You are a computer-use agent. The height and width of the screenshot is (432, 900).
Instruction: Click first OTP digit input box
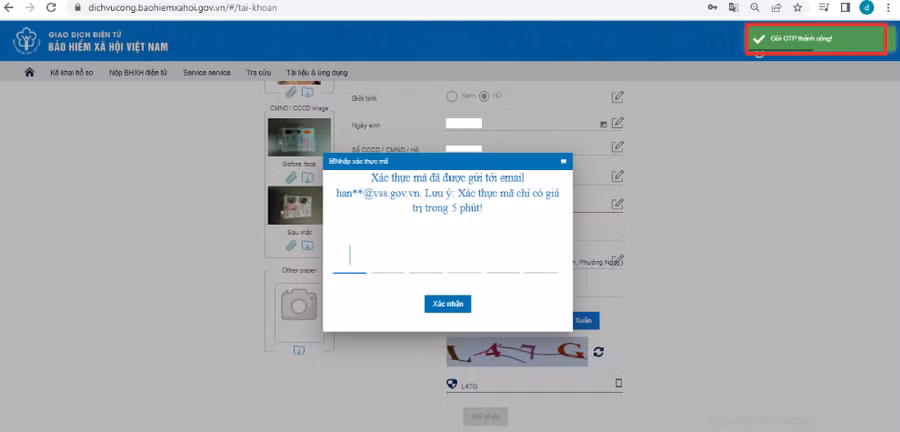tap(349, 258)
